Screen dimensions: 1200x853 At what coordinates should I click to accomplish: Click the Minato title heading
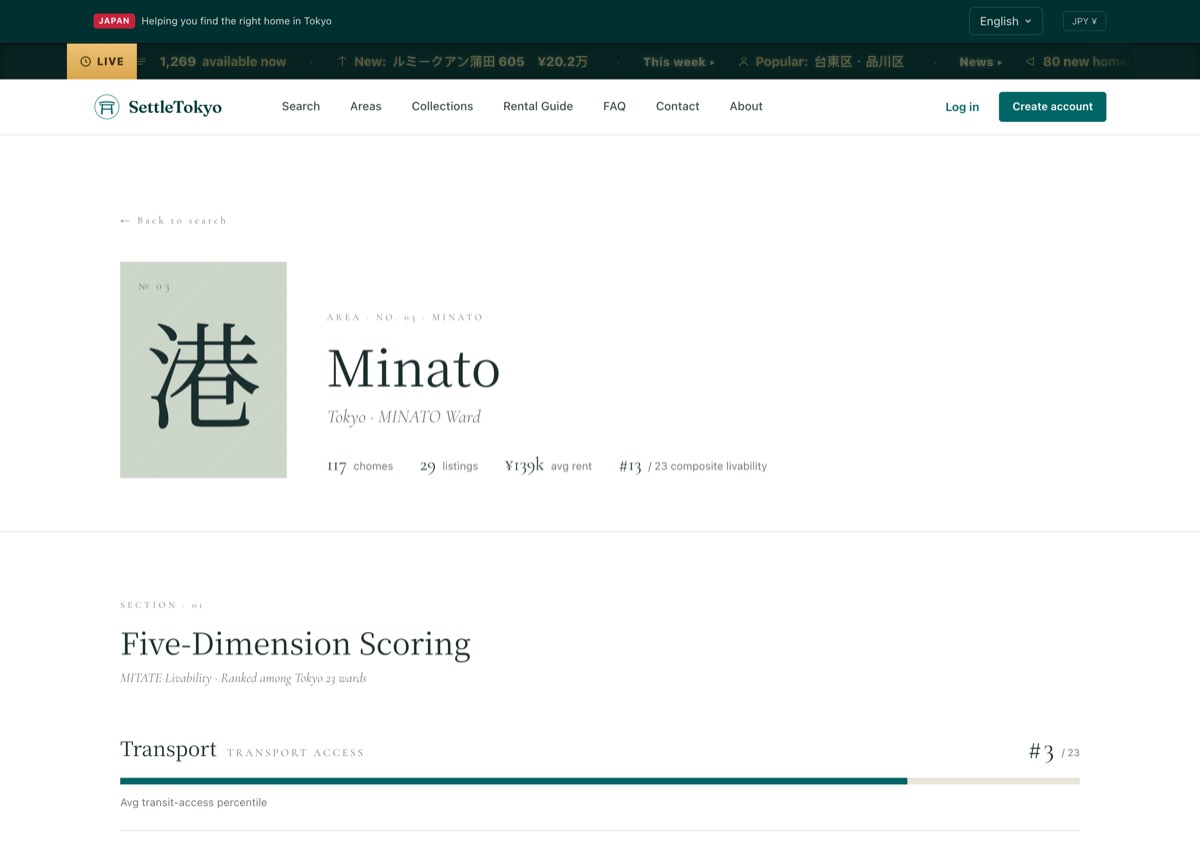413,368
